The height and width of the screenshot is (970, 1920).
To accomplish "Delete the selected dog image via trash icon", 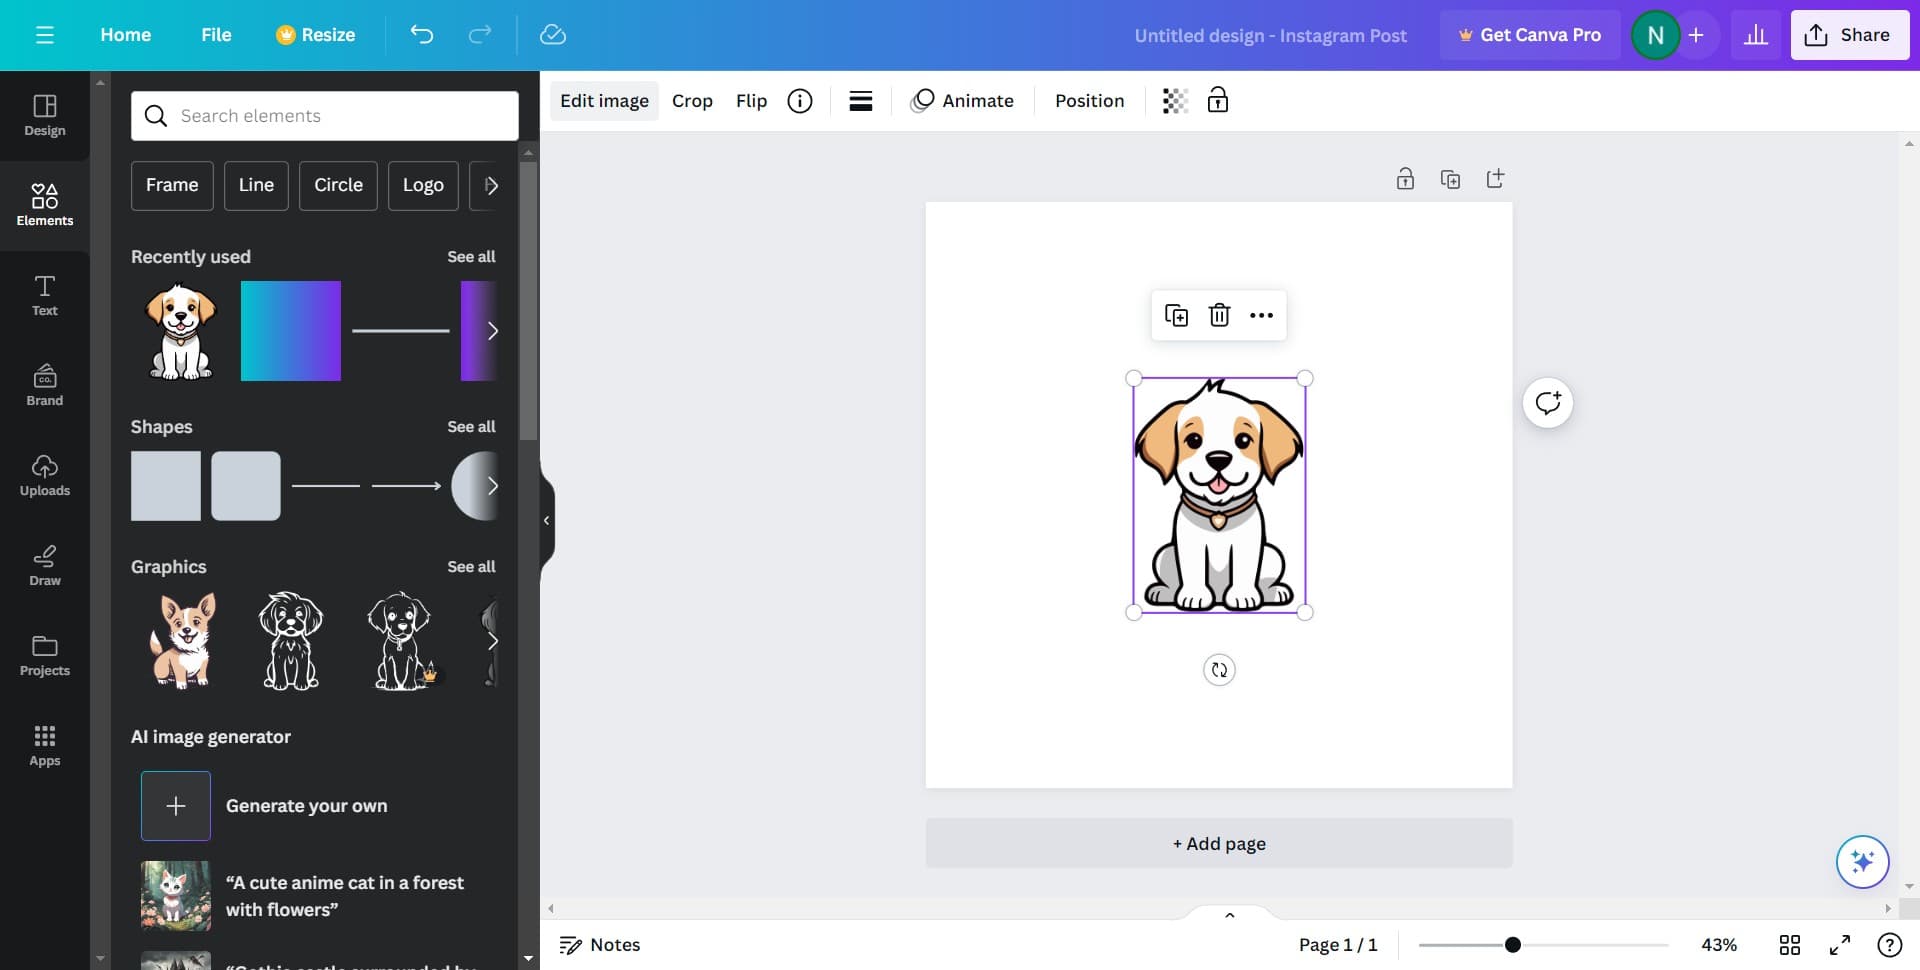I will pos(1219,315).
